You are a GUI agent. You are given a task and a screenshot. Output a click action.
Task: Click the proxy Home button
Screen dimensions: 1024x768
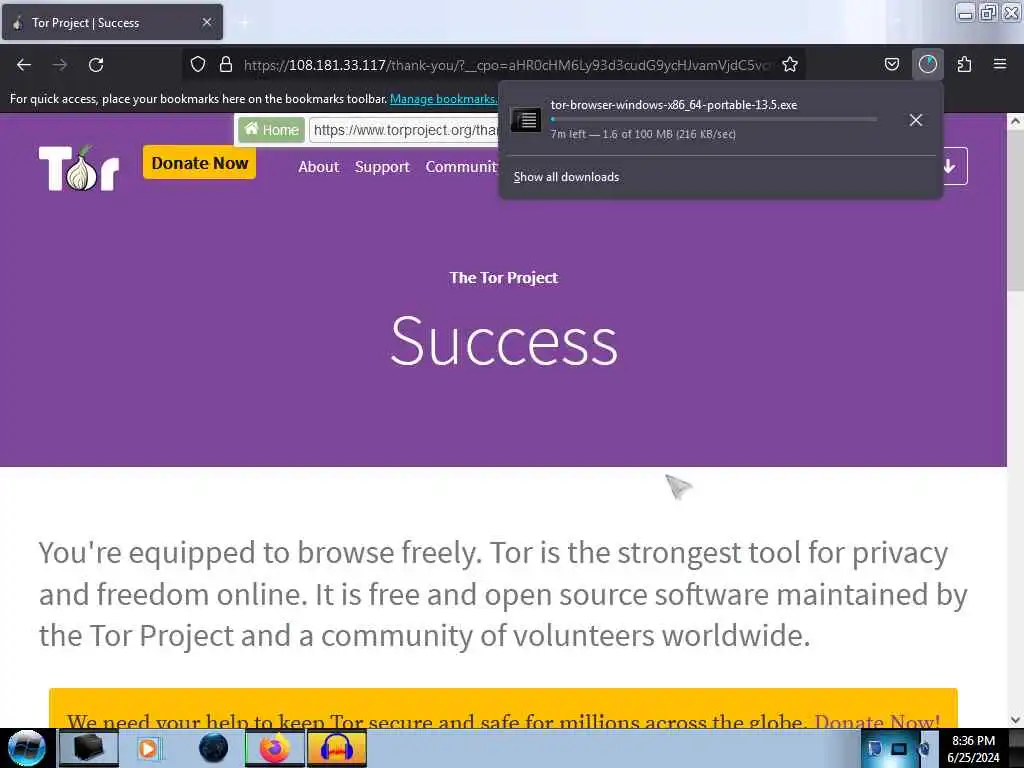[271, 129]
